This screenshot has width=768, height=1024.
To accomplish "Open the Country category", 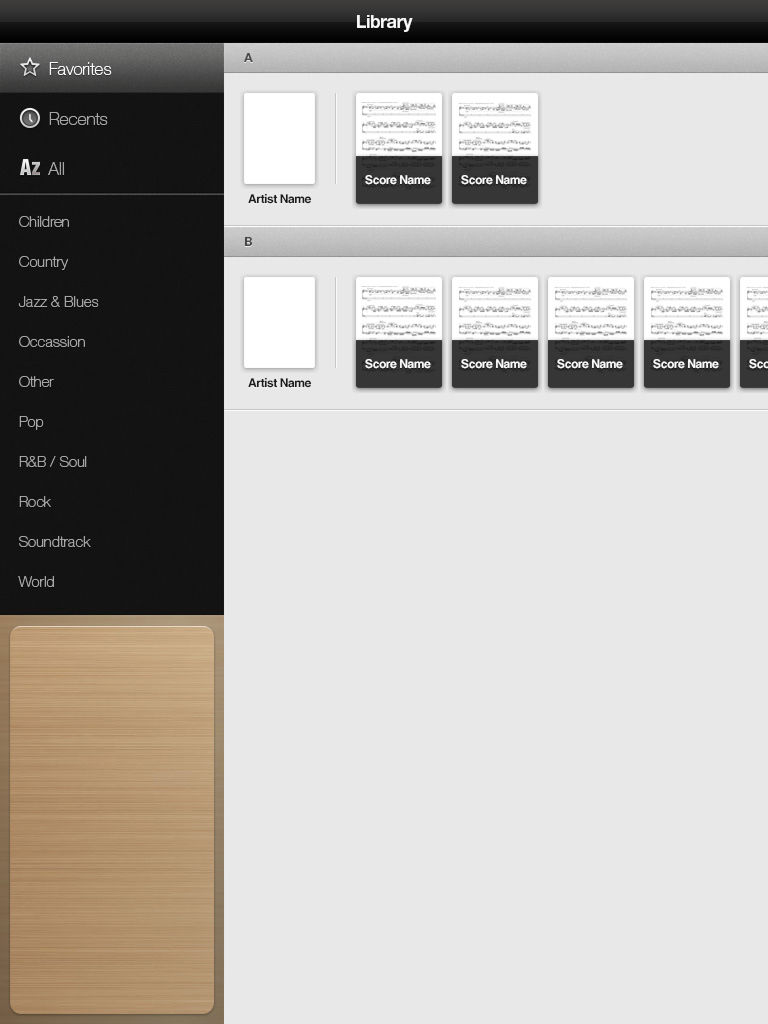I will pos(43,262).
